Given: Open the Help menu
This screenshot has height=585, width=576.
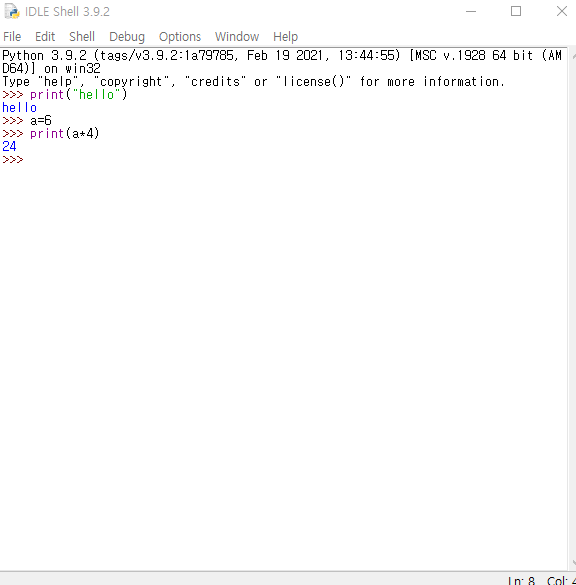Looking at the screenshot, I should (x=285, y=37).
